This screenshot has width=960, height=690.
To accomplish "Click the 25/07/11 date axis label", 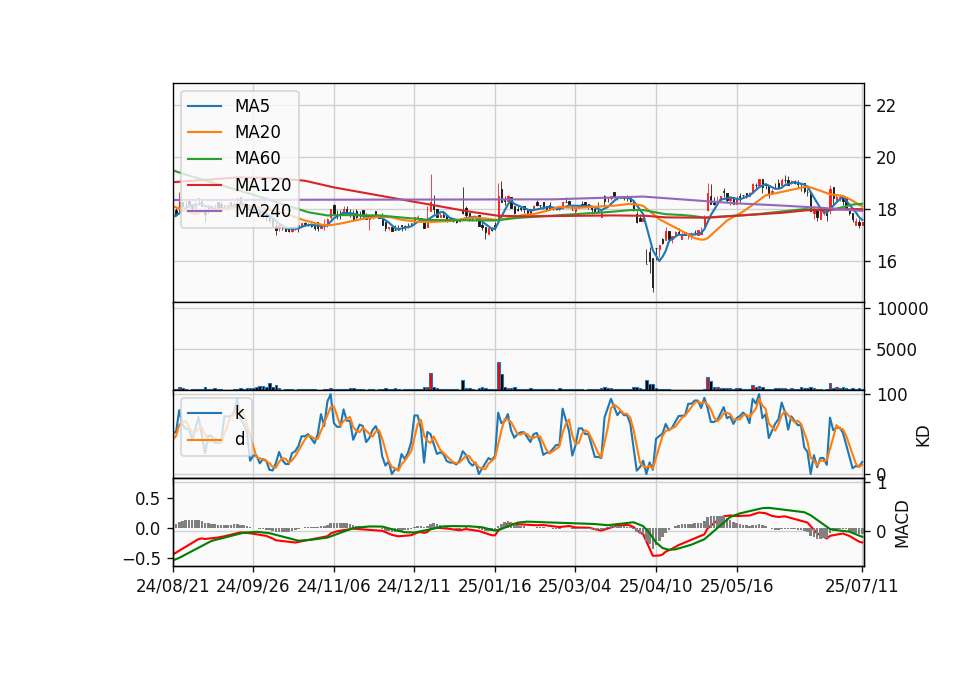I will [861, 586].
